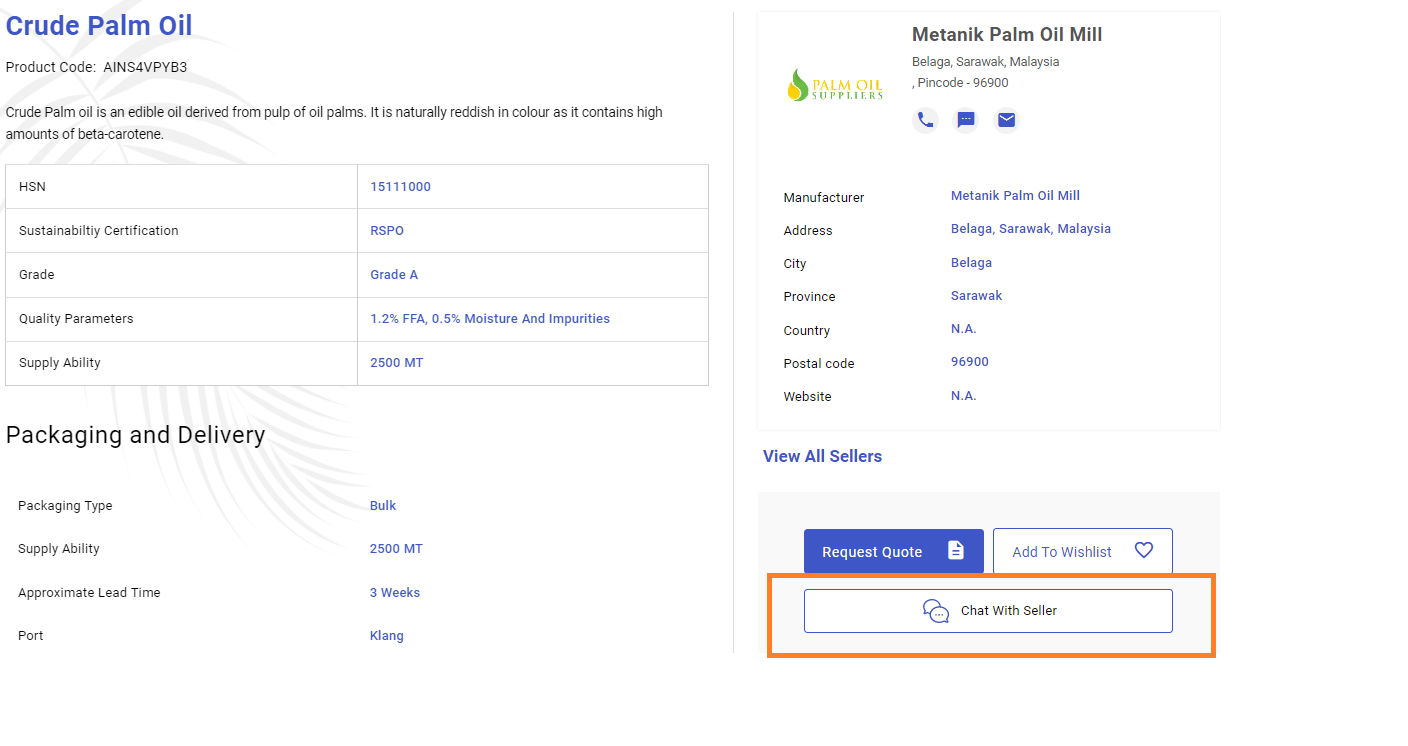
Task: Select the Crude Palm Oil title
Action: [x=99, y=25]
